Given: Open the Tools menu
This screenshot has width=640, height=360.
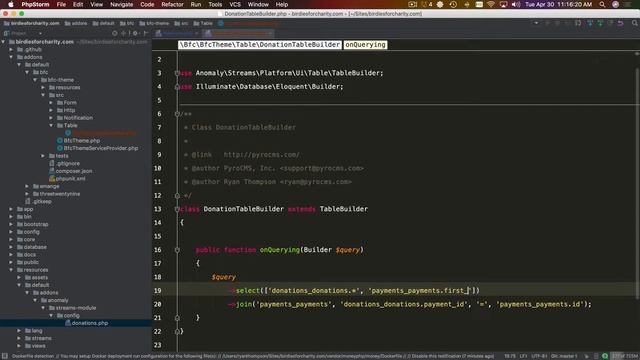Looking at the screenshot, I should pyautogui.click(x=215, y=4).
